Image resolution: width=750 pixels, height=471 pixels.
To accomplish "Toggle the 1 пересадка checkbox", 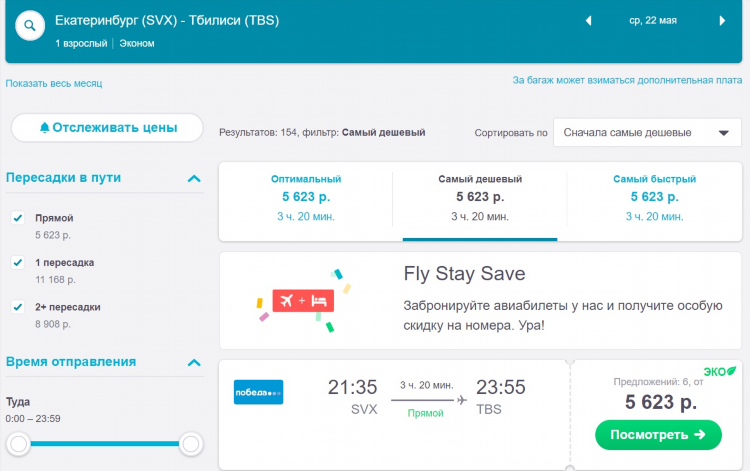I will (x=17, y=263).
